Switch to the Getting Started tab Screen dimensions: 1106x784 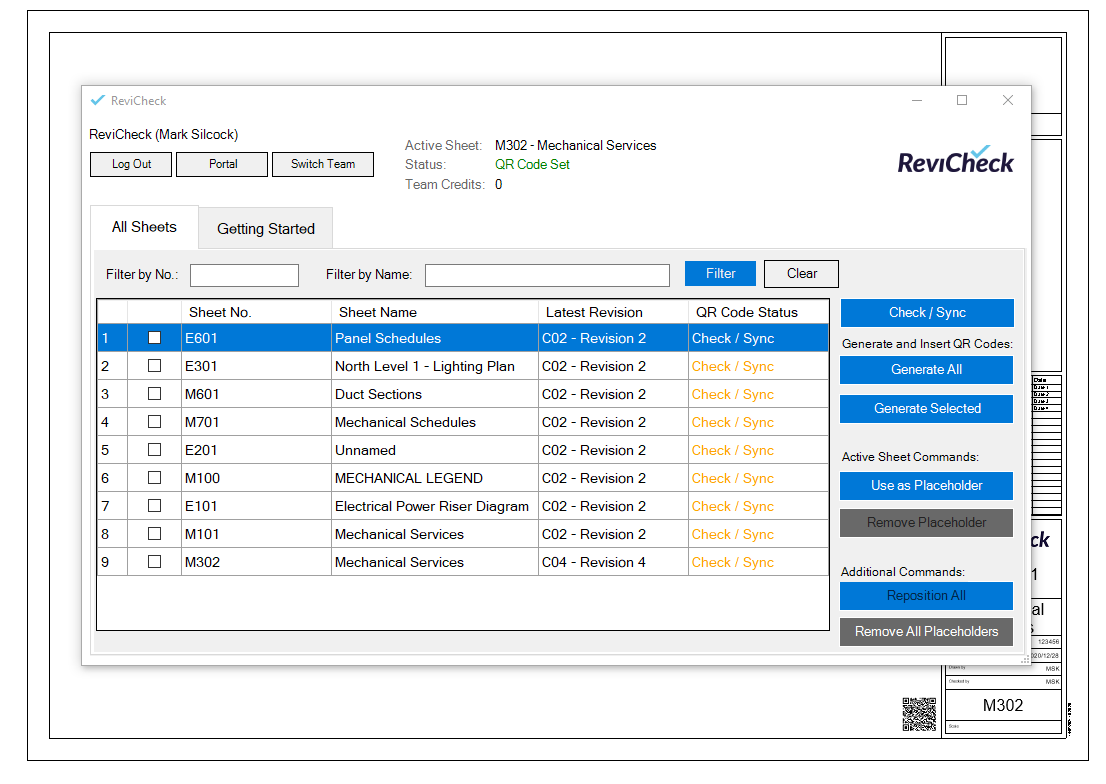pos(266,229)
